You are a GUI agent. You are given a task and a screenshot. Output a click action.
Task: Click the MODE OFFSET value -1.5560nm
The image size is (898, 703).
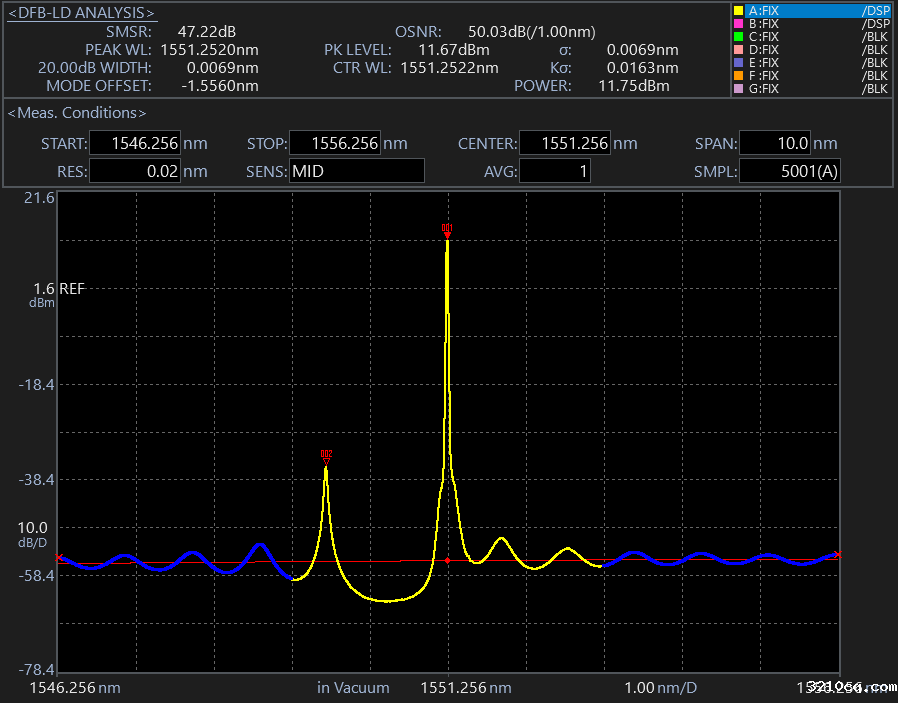[x=220, y=86]
